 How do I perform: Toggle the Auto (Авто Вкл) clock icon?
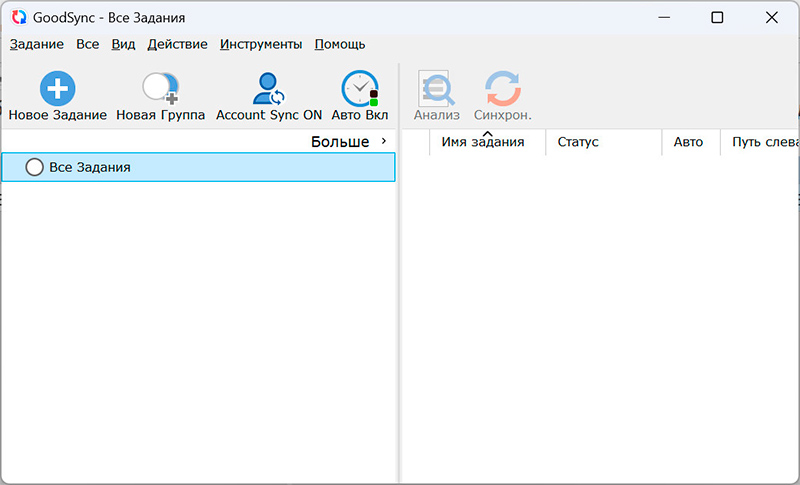click(x=359, y=89)
